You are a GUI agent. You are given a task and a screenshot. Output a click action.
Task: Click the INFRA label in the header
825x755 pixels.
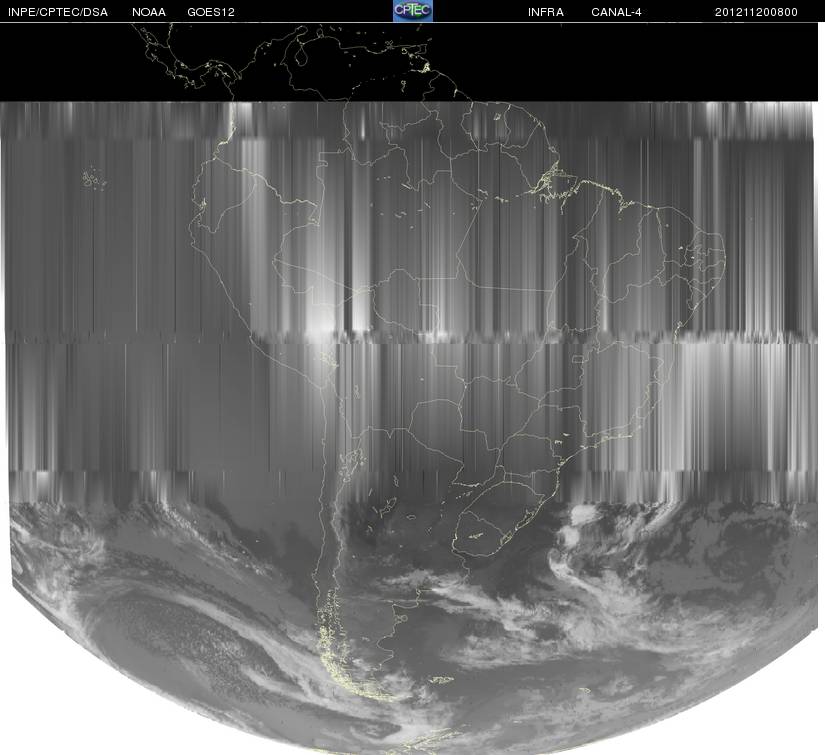point(546,12)
